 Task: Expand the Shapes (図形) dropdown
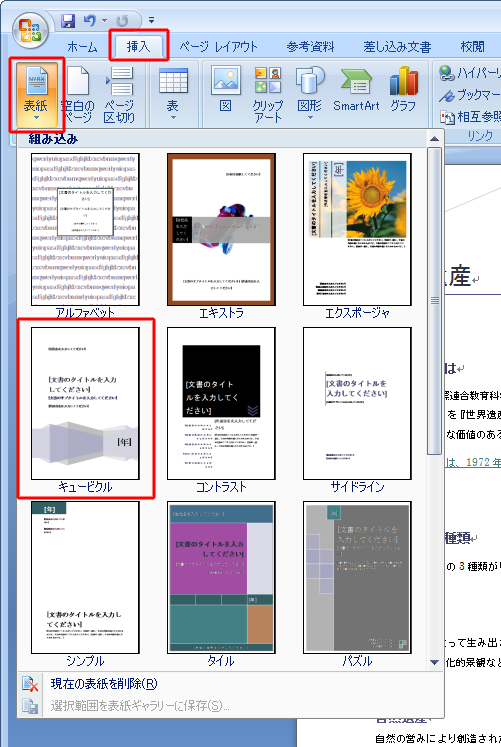[x=310, y=94]
